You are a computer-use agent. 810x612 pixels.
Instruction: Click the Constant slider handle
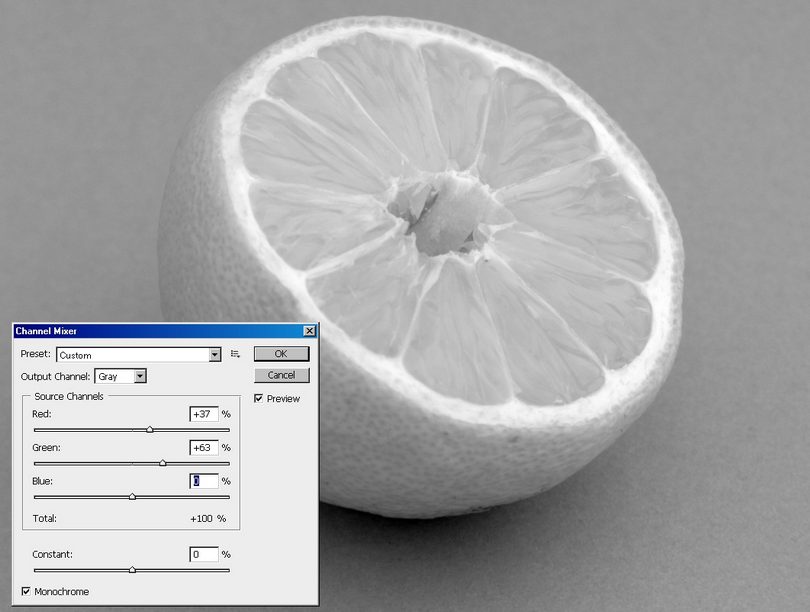click(x=132, y=569)
